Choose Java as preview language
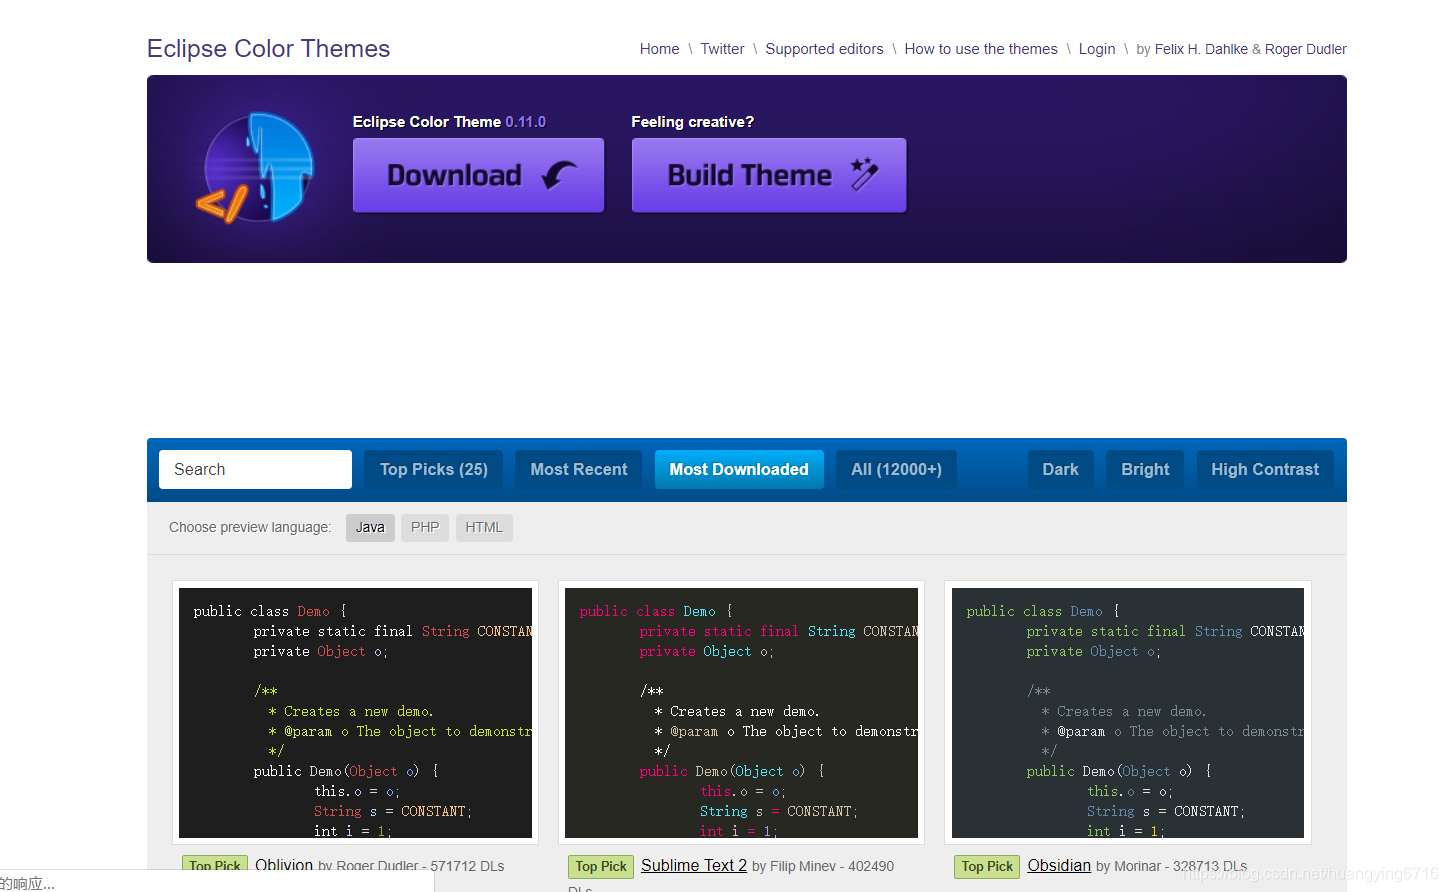The height and width of the screenshot is (892, 1448). point(370,527)
